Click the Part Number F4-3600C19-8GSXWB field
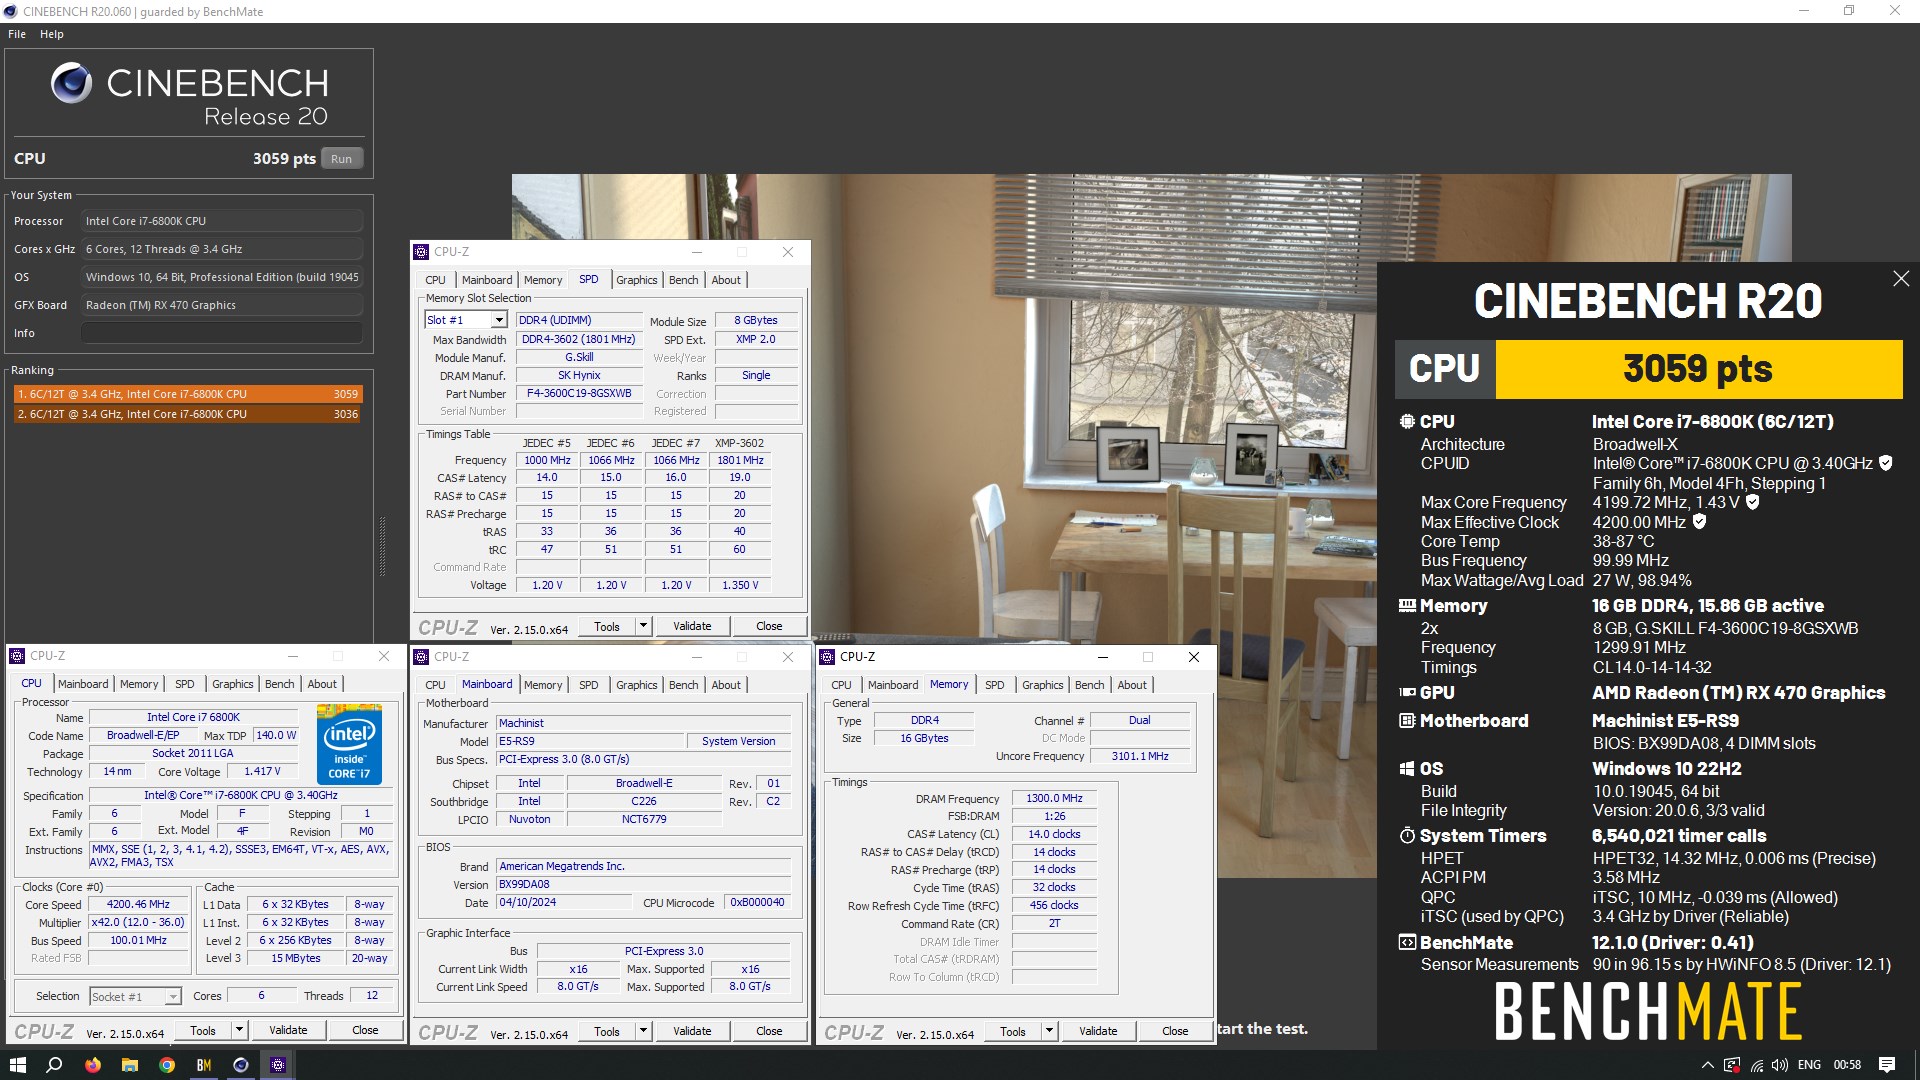This screenshot has width=1920, height=1080. (579, 393)
